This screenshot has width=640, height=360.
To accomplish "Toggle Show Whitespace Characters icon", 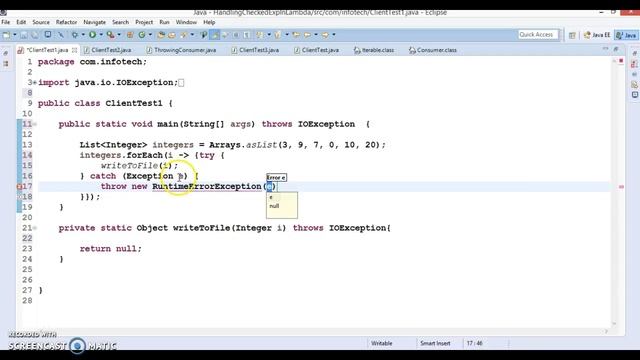I will (x=247, y=35).
